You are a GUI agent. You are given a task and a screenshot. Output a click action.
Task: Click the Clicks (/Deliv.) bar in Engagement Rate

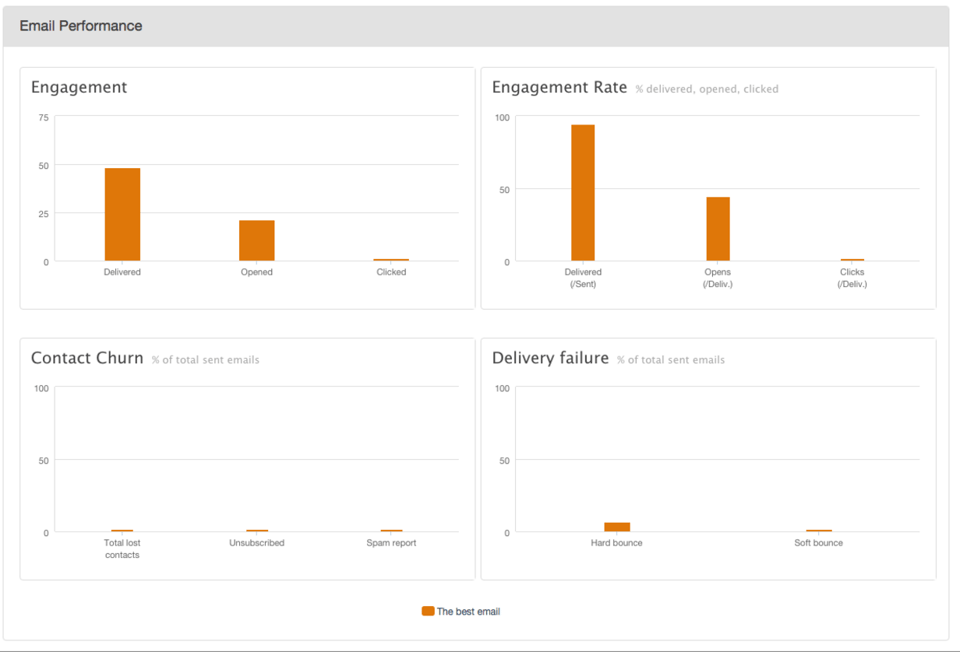[x=852, y=260]
